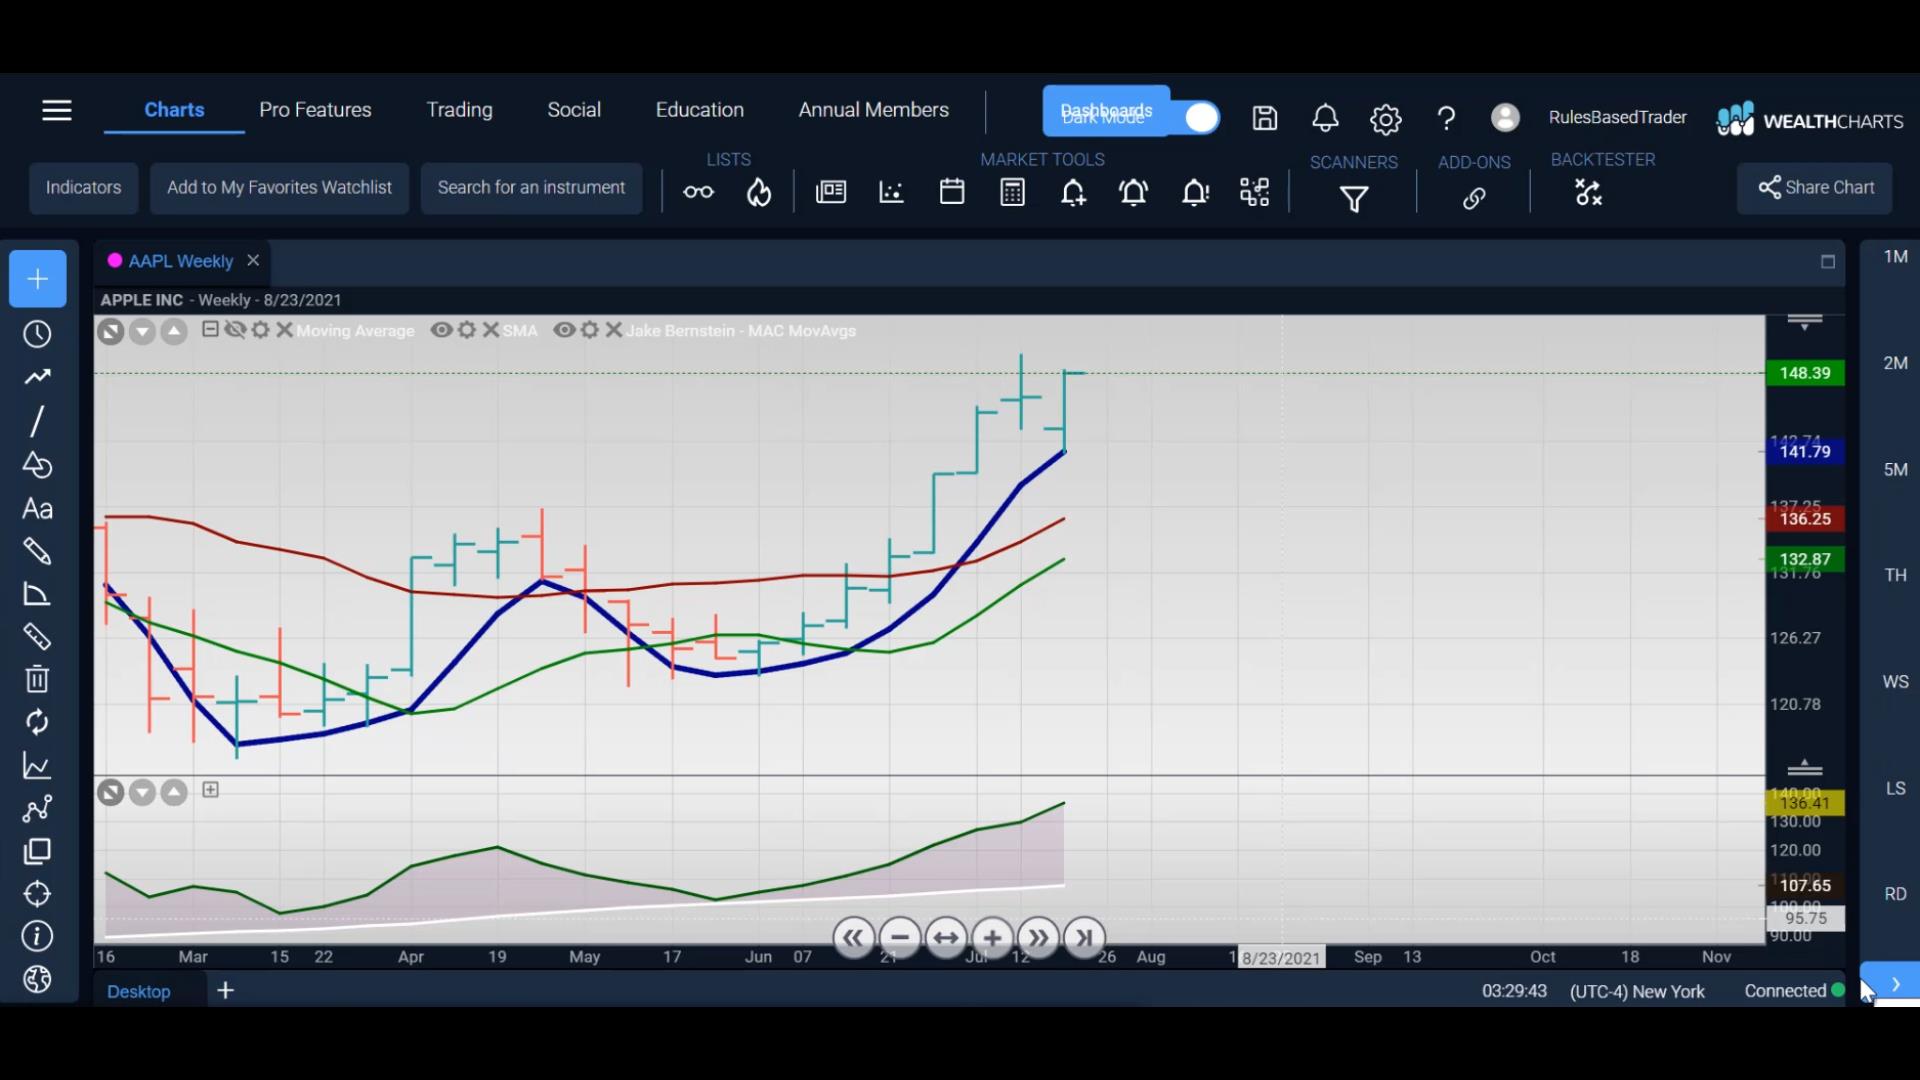
Task: Open the Education menu
Action: (699, 110)
